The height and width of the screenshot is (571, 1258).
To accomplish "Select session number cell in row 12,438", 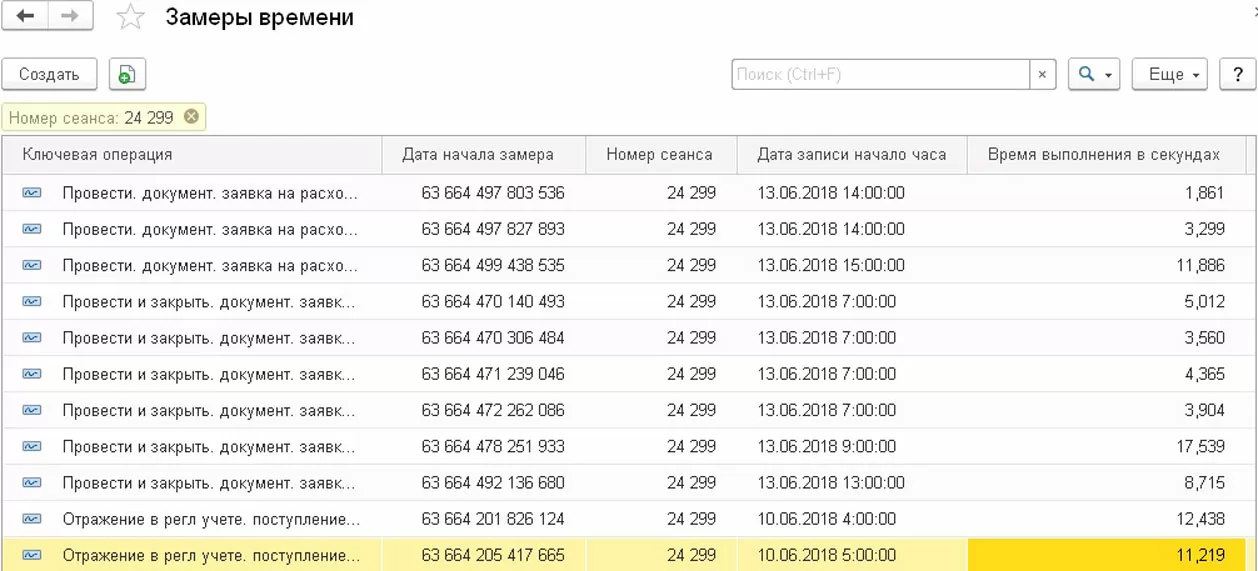I will click(x=692, y=519).
